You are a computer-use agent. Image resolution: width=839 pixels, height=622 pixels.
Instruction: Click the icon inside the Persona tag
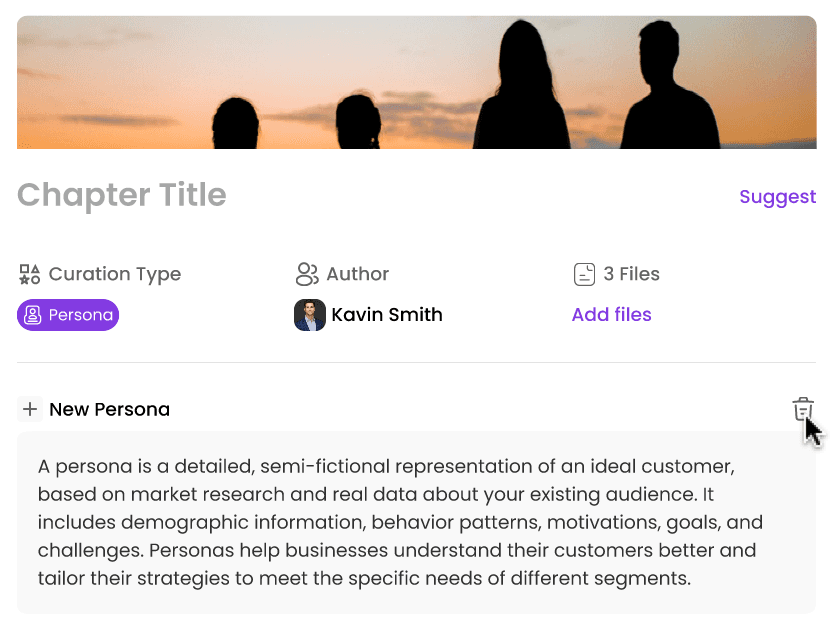tap(33, 315)
